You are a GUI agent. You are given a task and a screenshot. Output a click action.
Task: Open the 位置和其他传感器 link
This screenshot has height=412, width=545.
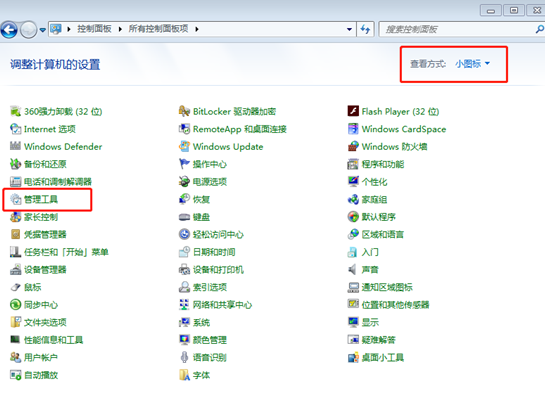(396, 305)
